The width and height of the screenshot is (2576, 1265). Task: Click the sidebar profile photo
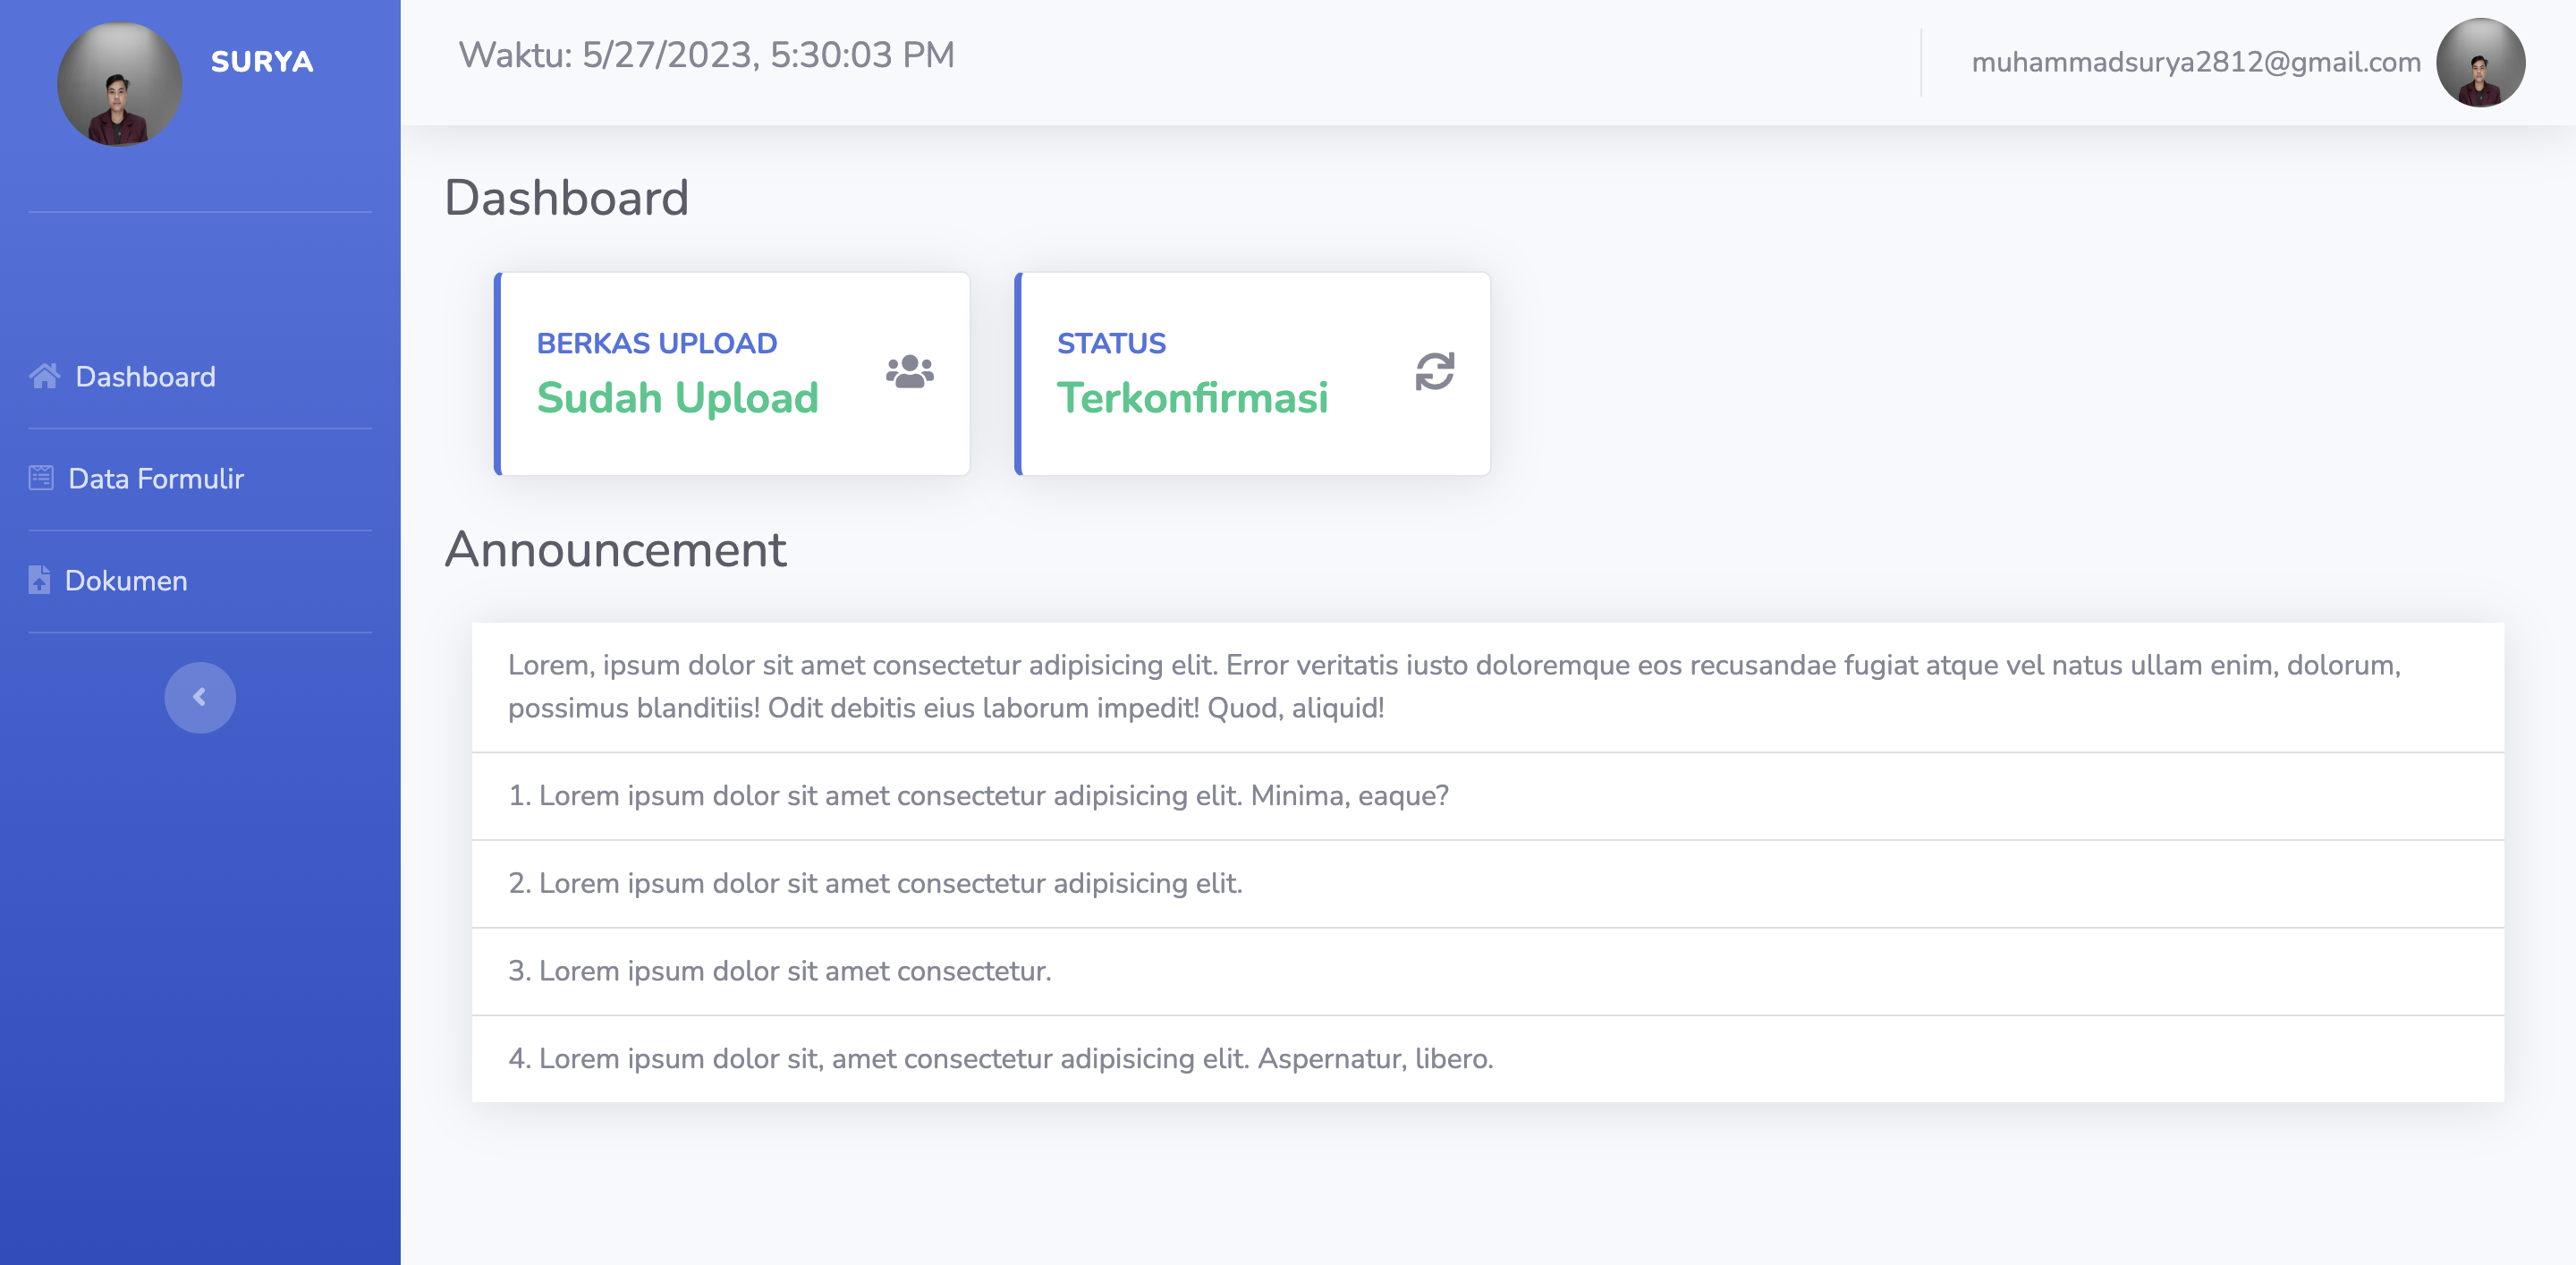(x=119, y=85)
